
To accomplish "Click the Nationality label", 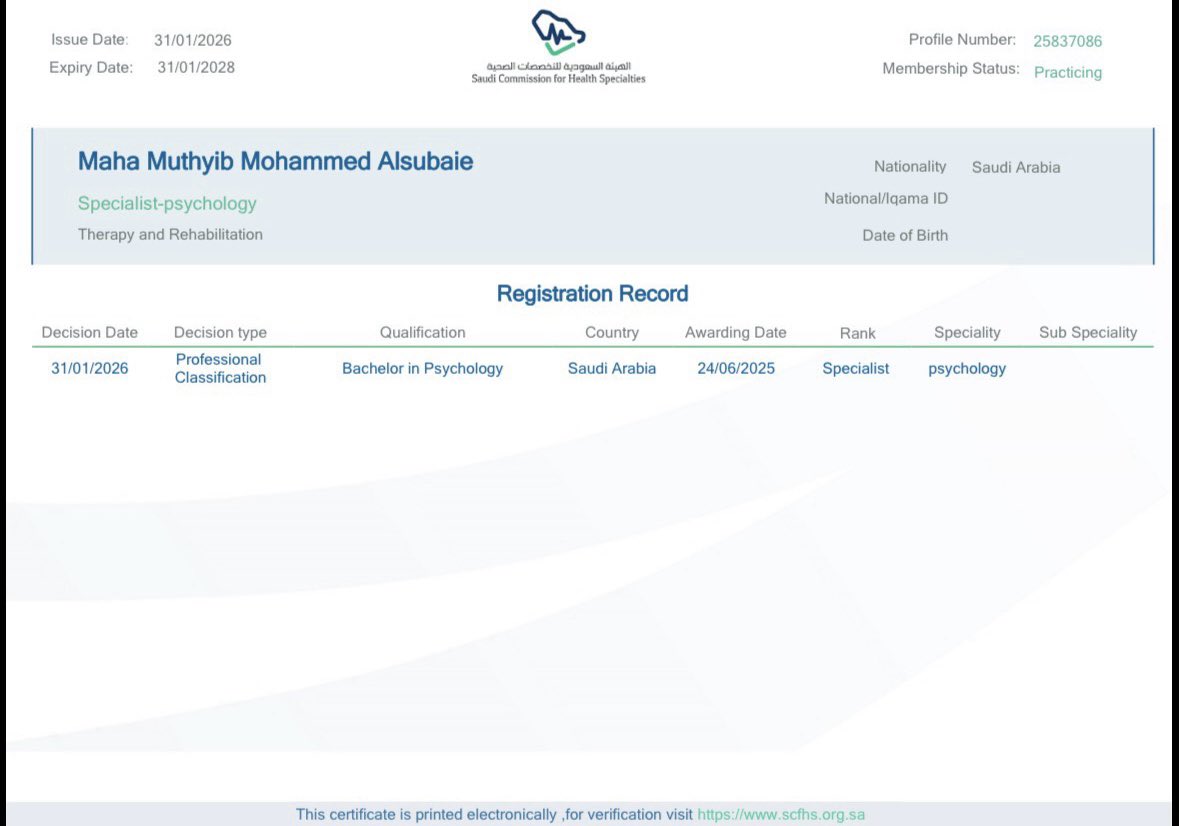I will 910,167.
